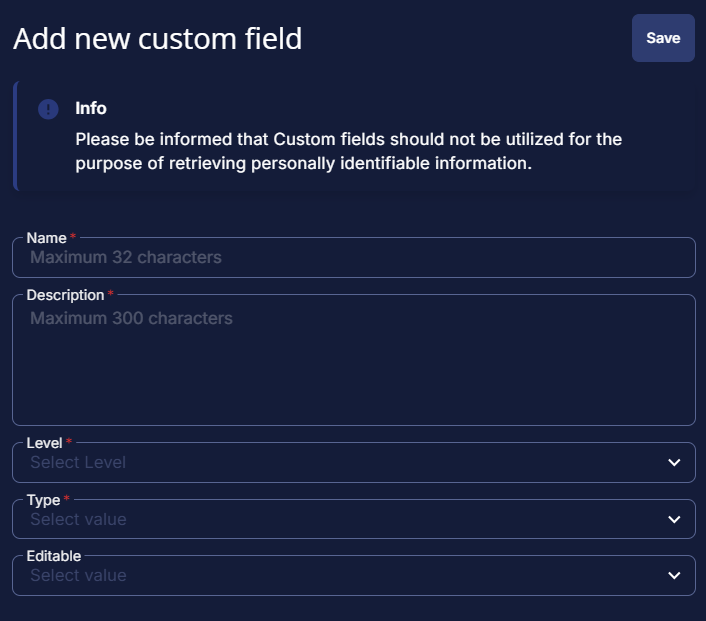The width and height of the screenshot is (706, 621).
Task: Click the Editable field label
Action: [54, 556]
